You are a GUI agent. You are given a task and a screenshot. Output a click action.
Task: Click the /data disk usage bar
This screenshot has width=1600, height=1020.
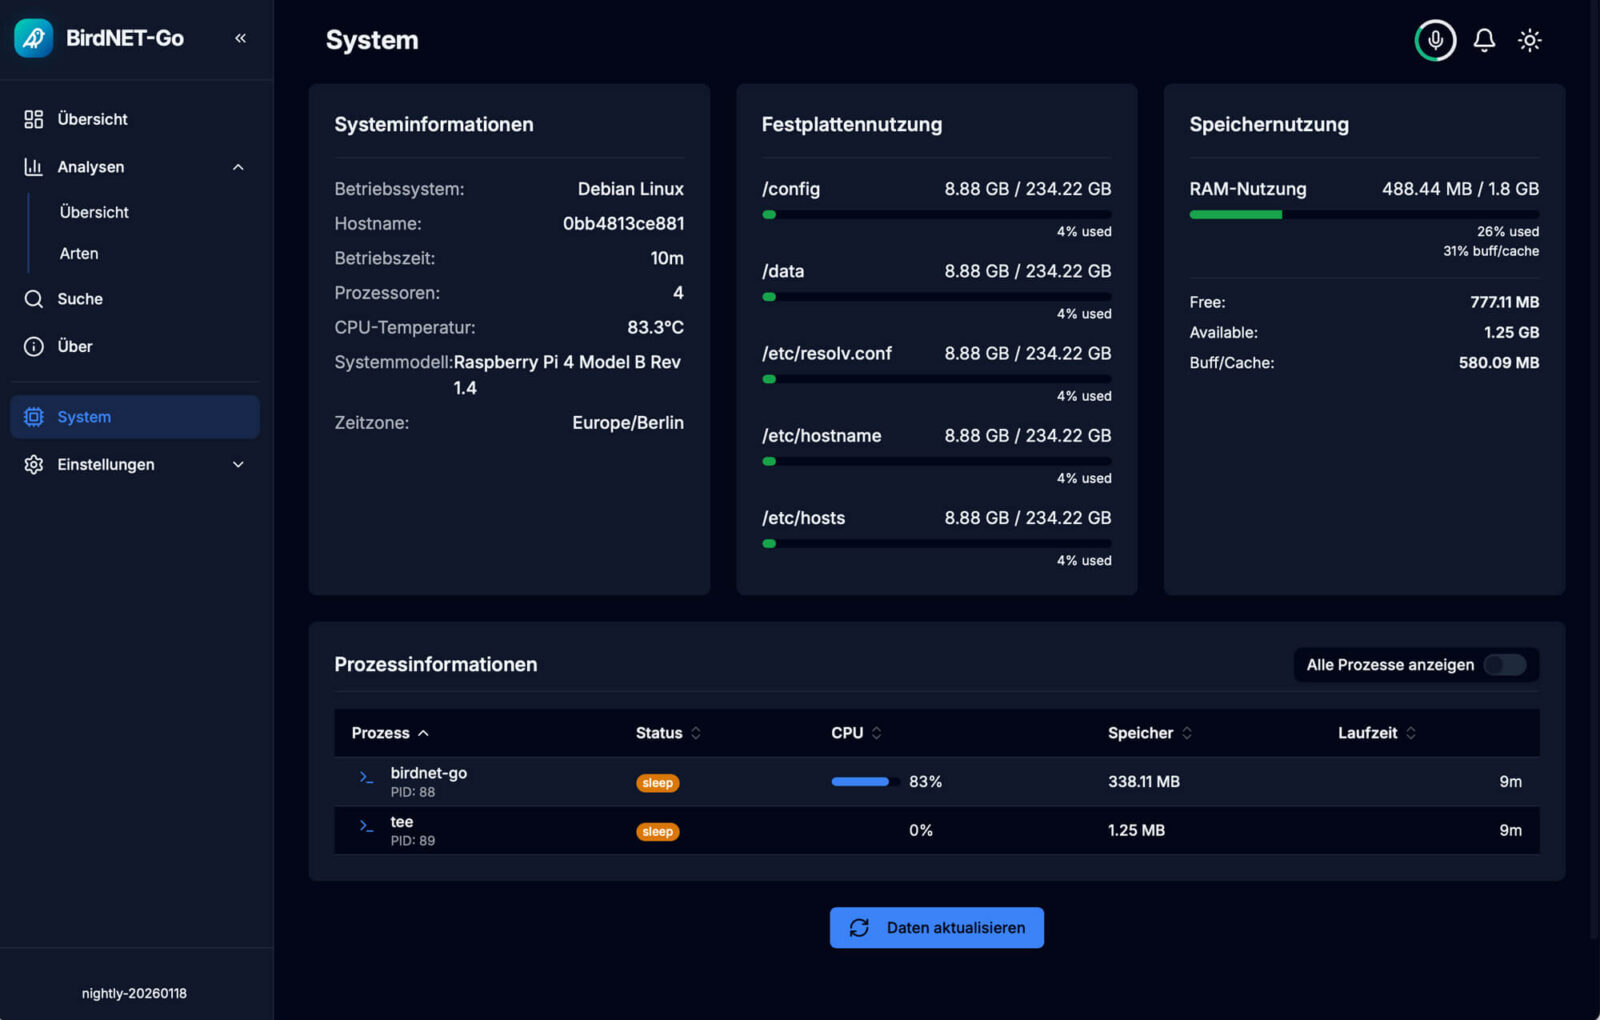coord(936,297)
